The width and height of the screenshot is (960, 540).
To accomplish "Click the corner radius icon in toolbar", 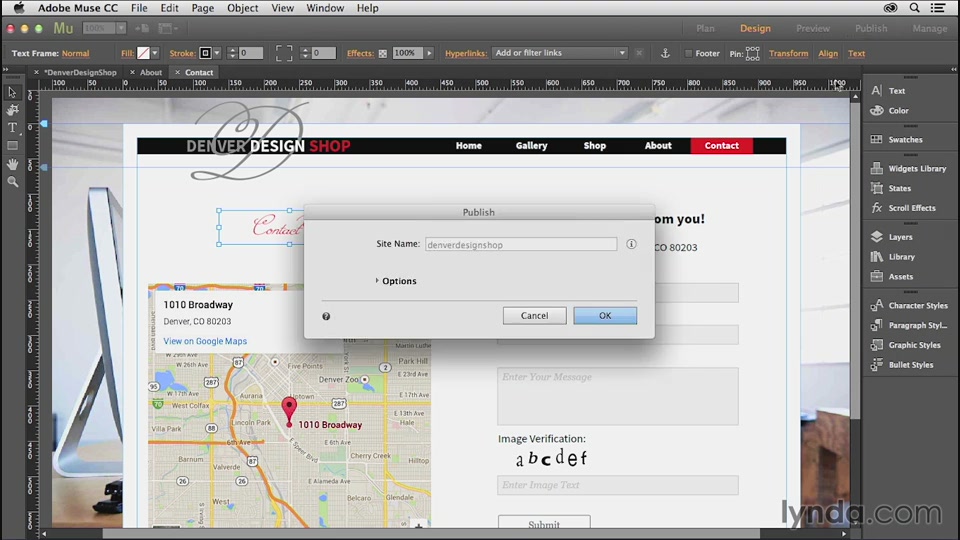I will (283, 53).
